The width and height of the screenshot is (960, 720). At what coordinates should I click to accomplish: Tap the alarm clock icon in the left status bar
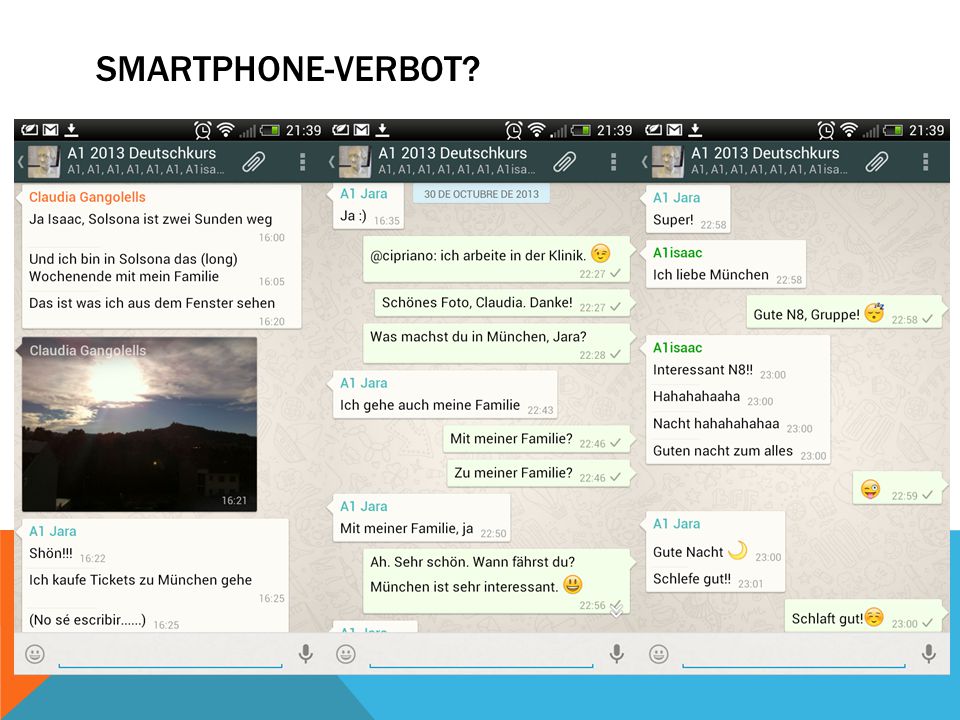tap(203, 130)
